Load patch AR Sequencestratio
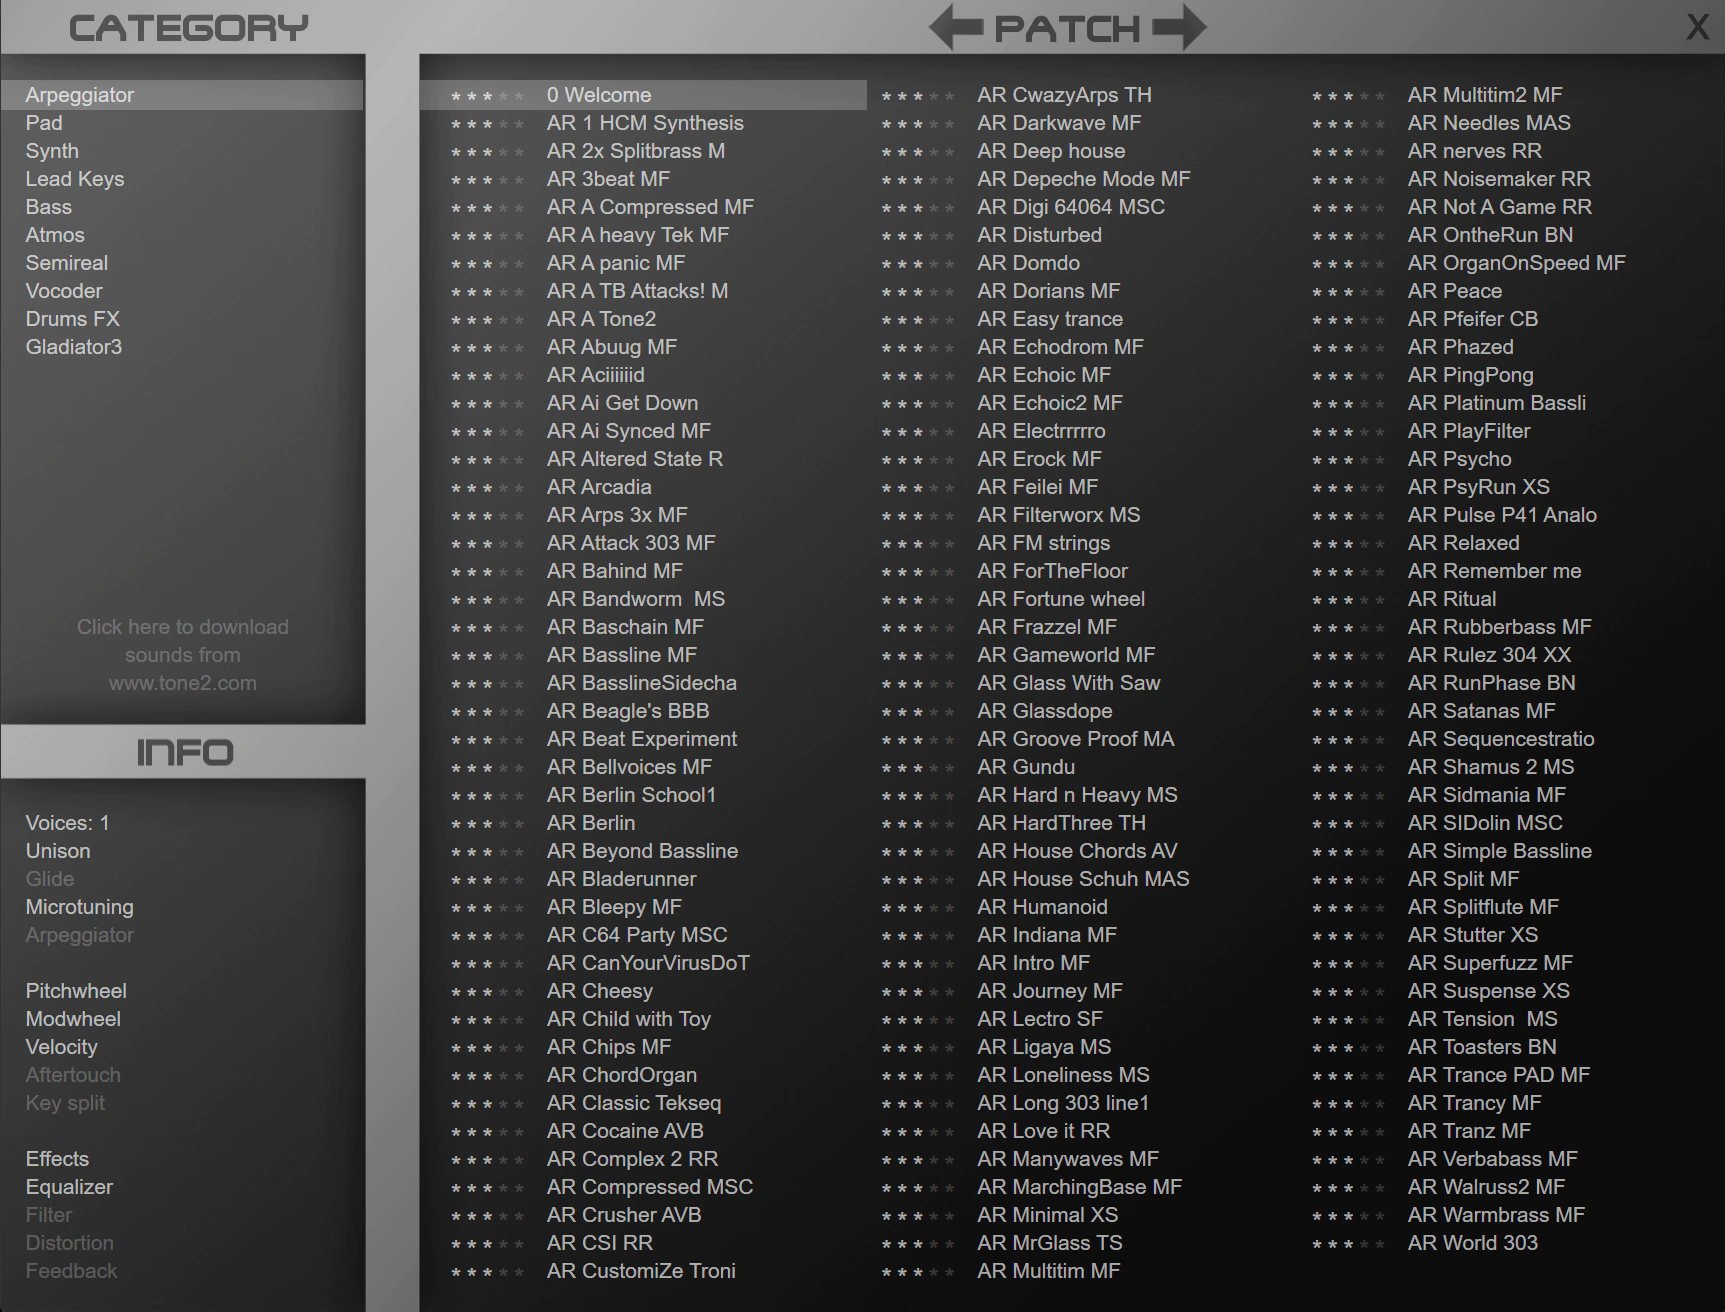1725x1312 pixels. tap(1501, 739)
